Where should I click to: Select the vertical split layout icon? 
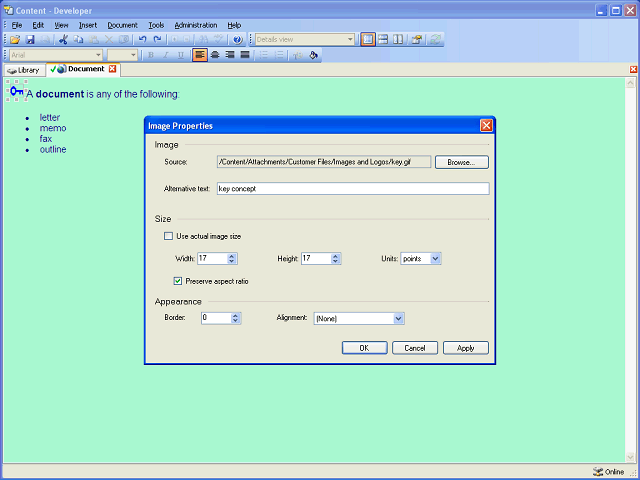click(398, 40)
